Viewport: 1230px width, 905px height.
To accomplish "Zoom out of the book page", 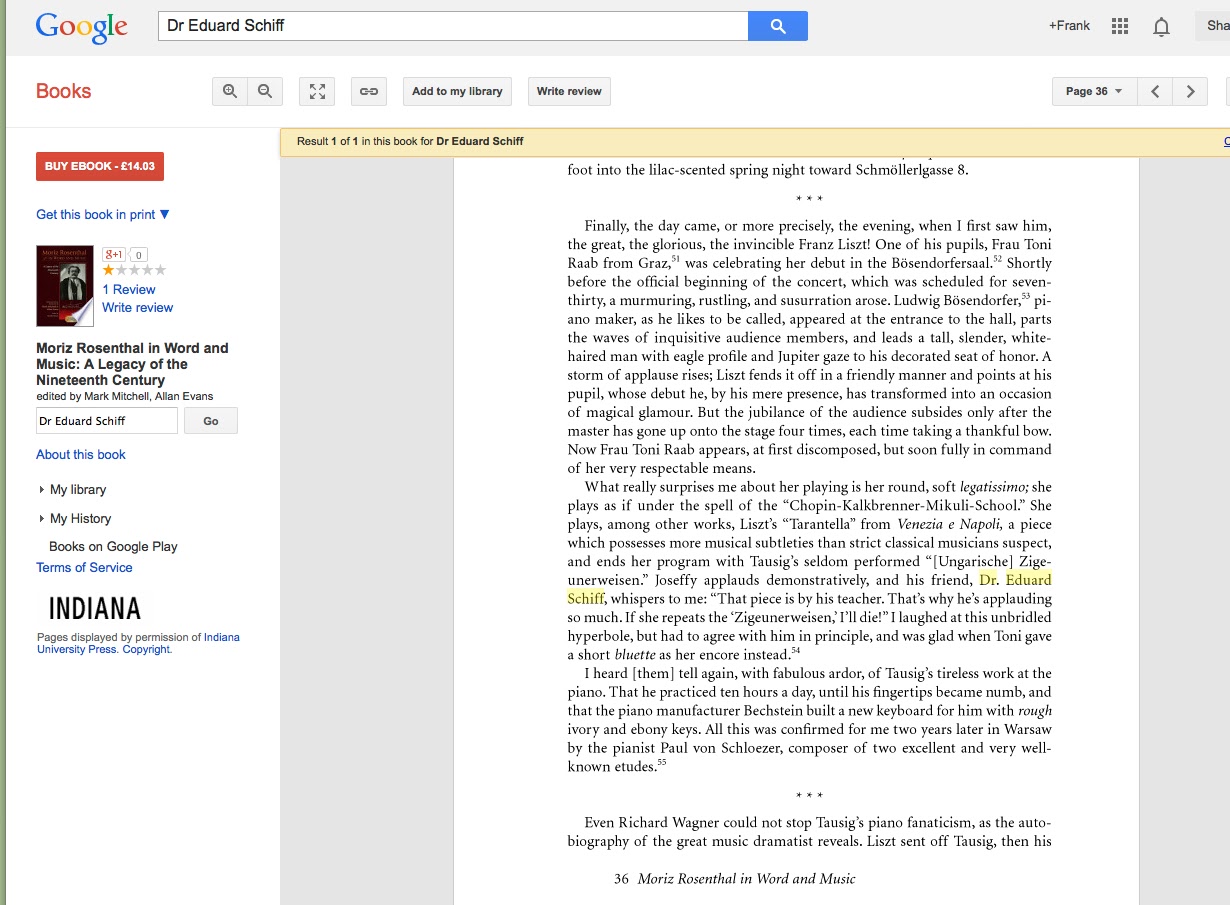I will point(265,91).
